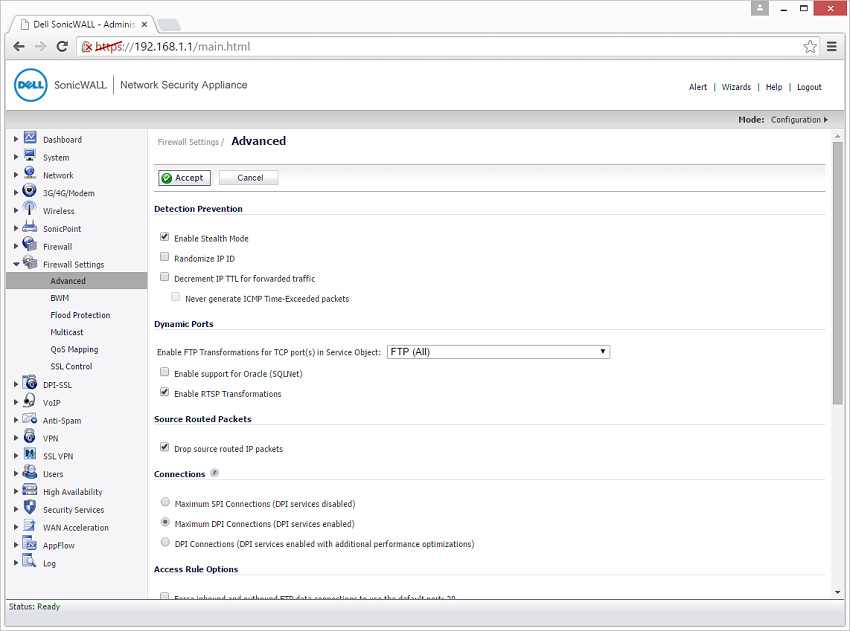
Task: Click the scrollbar down arrow
Action: (x=838, y=593)
